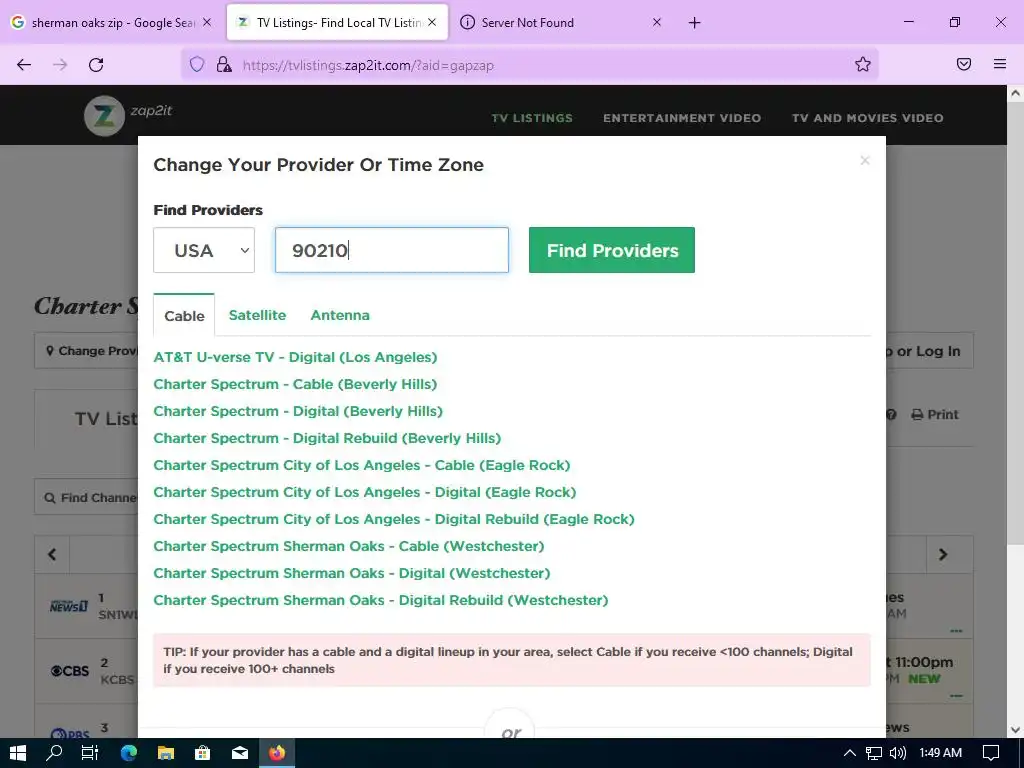Open the Mail app from the taskbar

tap(240, 753)
